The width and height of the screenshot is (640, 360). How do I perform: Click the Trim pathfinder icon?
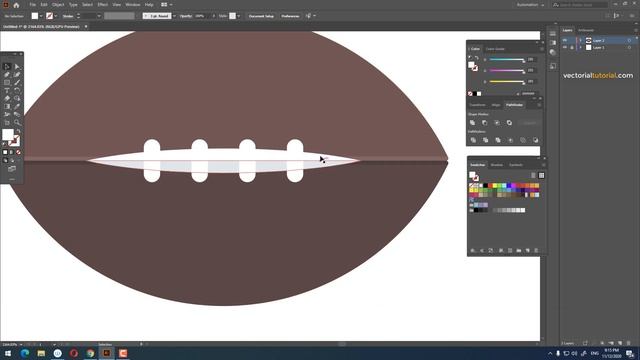point(485,140)
